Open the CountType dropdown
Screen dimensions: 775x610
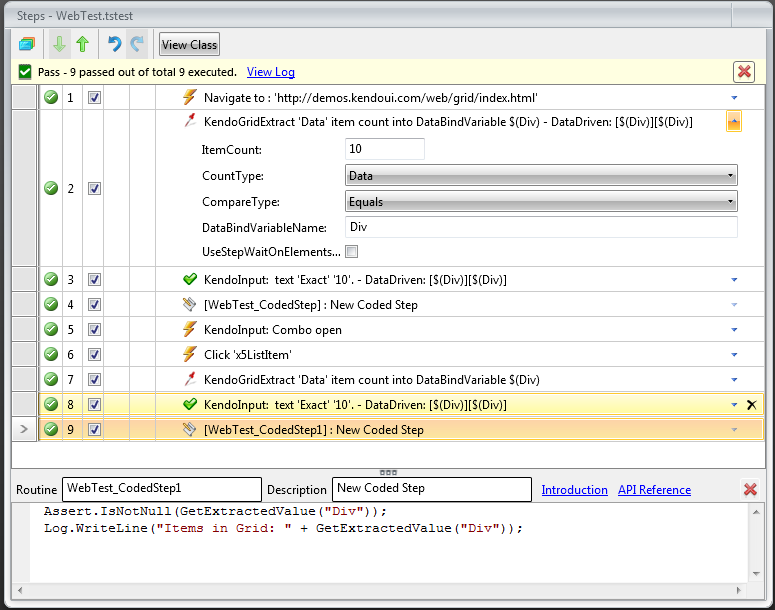[x=541, y=176]
